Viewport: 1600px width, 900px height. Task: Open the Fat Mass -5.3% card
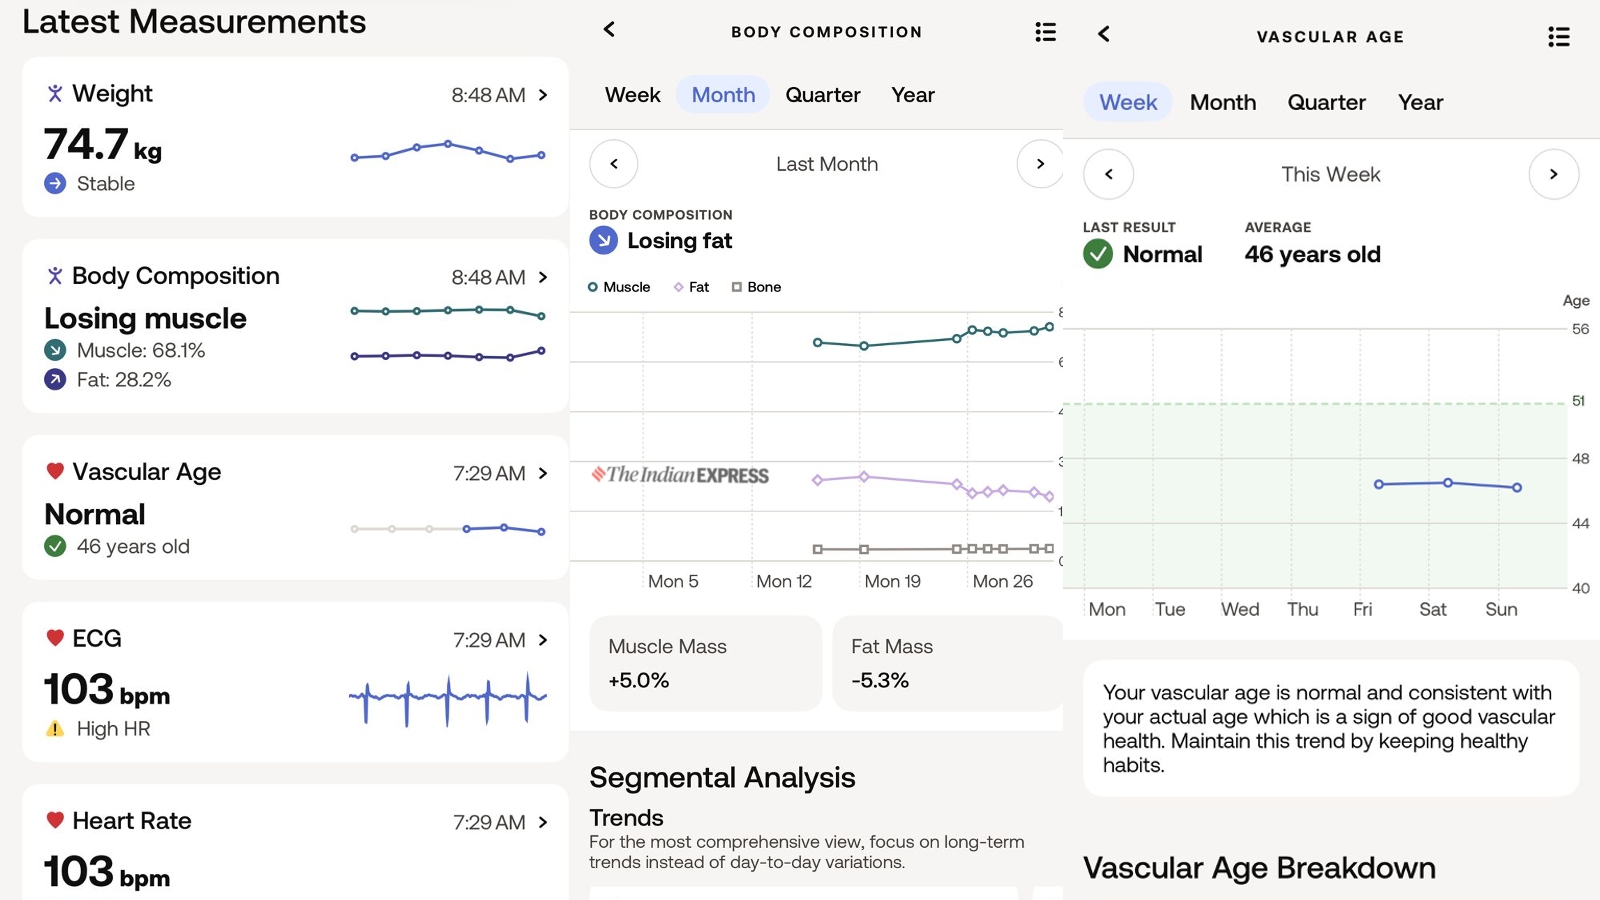pyautogui.click(x=946, y=663)
